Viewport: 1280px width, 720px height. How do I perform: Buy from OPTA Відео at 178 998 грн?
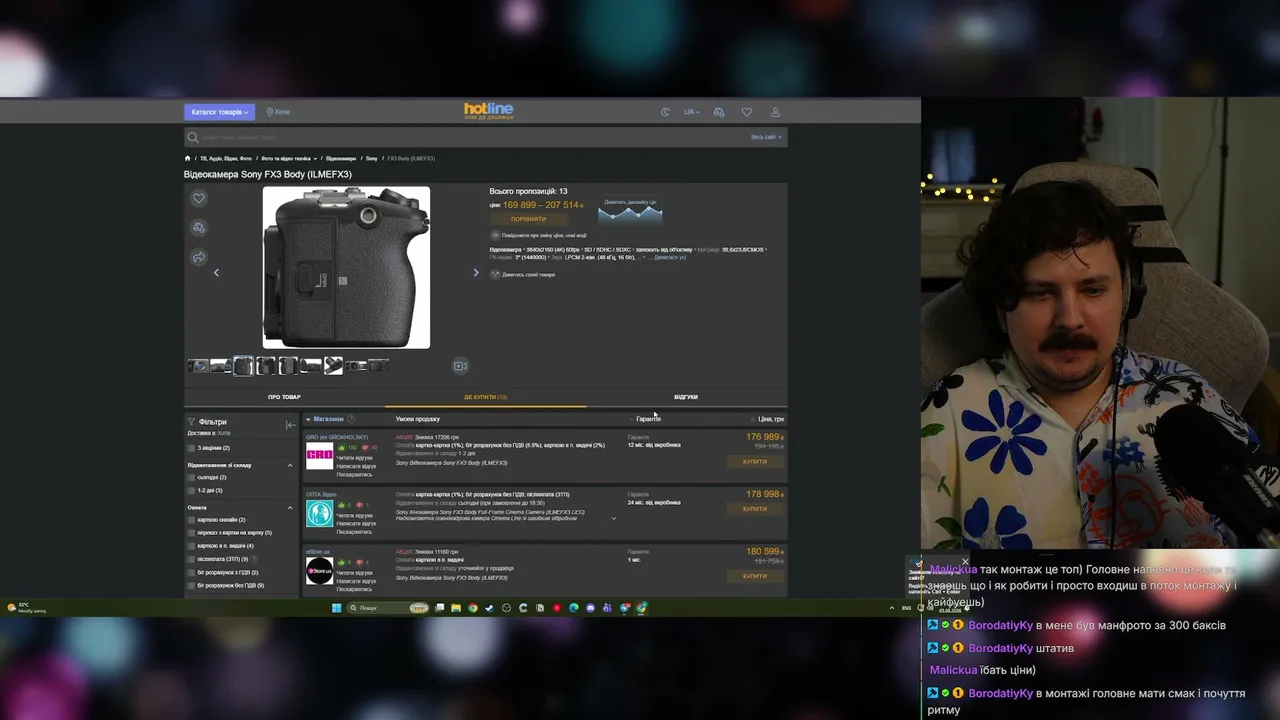[x=755, y=509]
